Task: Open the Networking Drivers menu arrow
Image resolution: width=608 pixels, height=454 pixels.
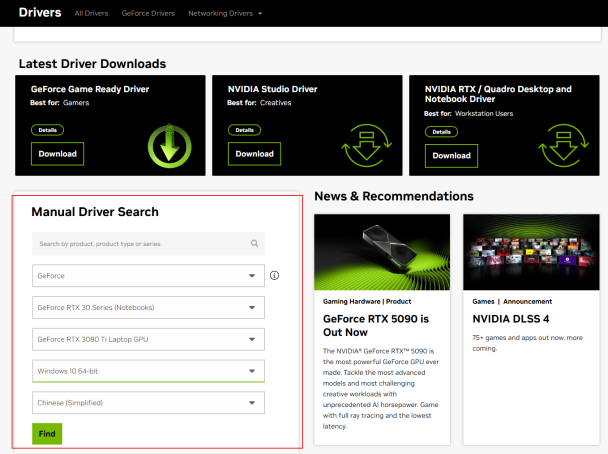Action: (x=260, y=14)
